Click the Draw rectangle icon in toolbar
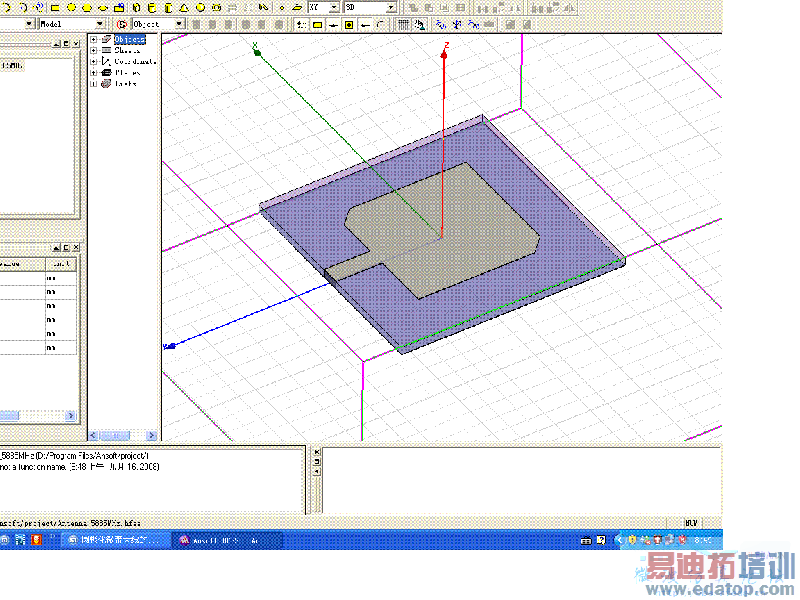The height and width of the screenshot is (600, 800). tap(56, 7)
